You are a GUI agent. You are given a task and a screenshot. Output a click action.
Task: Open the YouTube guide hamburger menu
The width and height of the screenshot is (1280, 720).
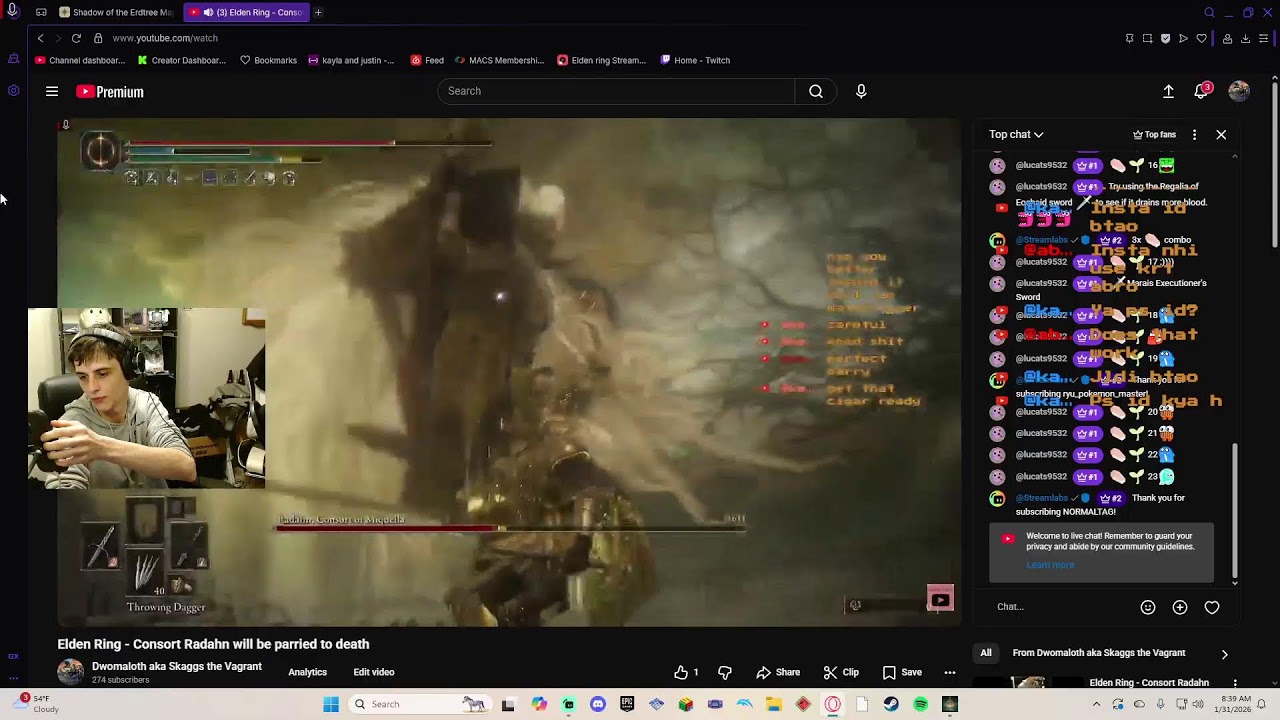click(52, 91)
